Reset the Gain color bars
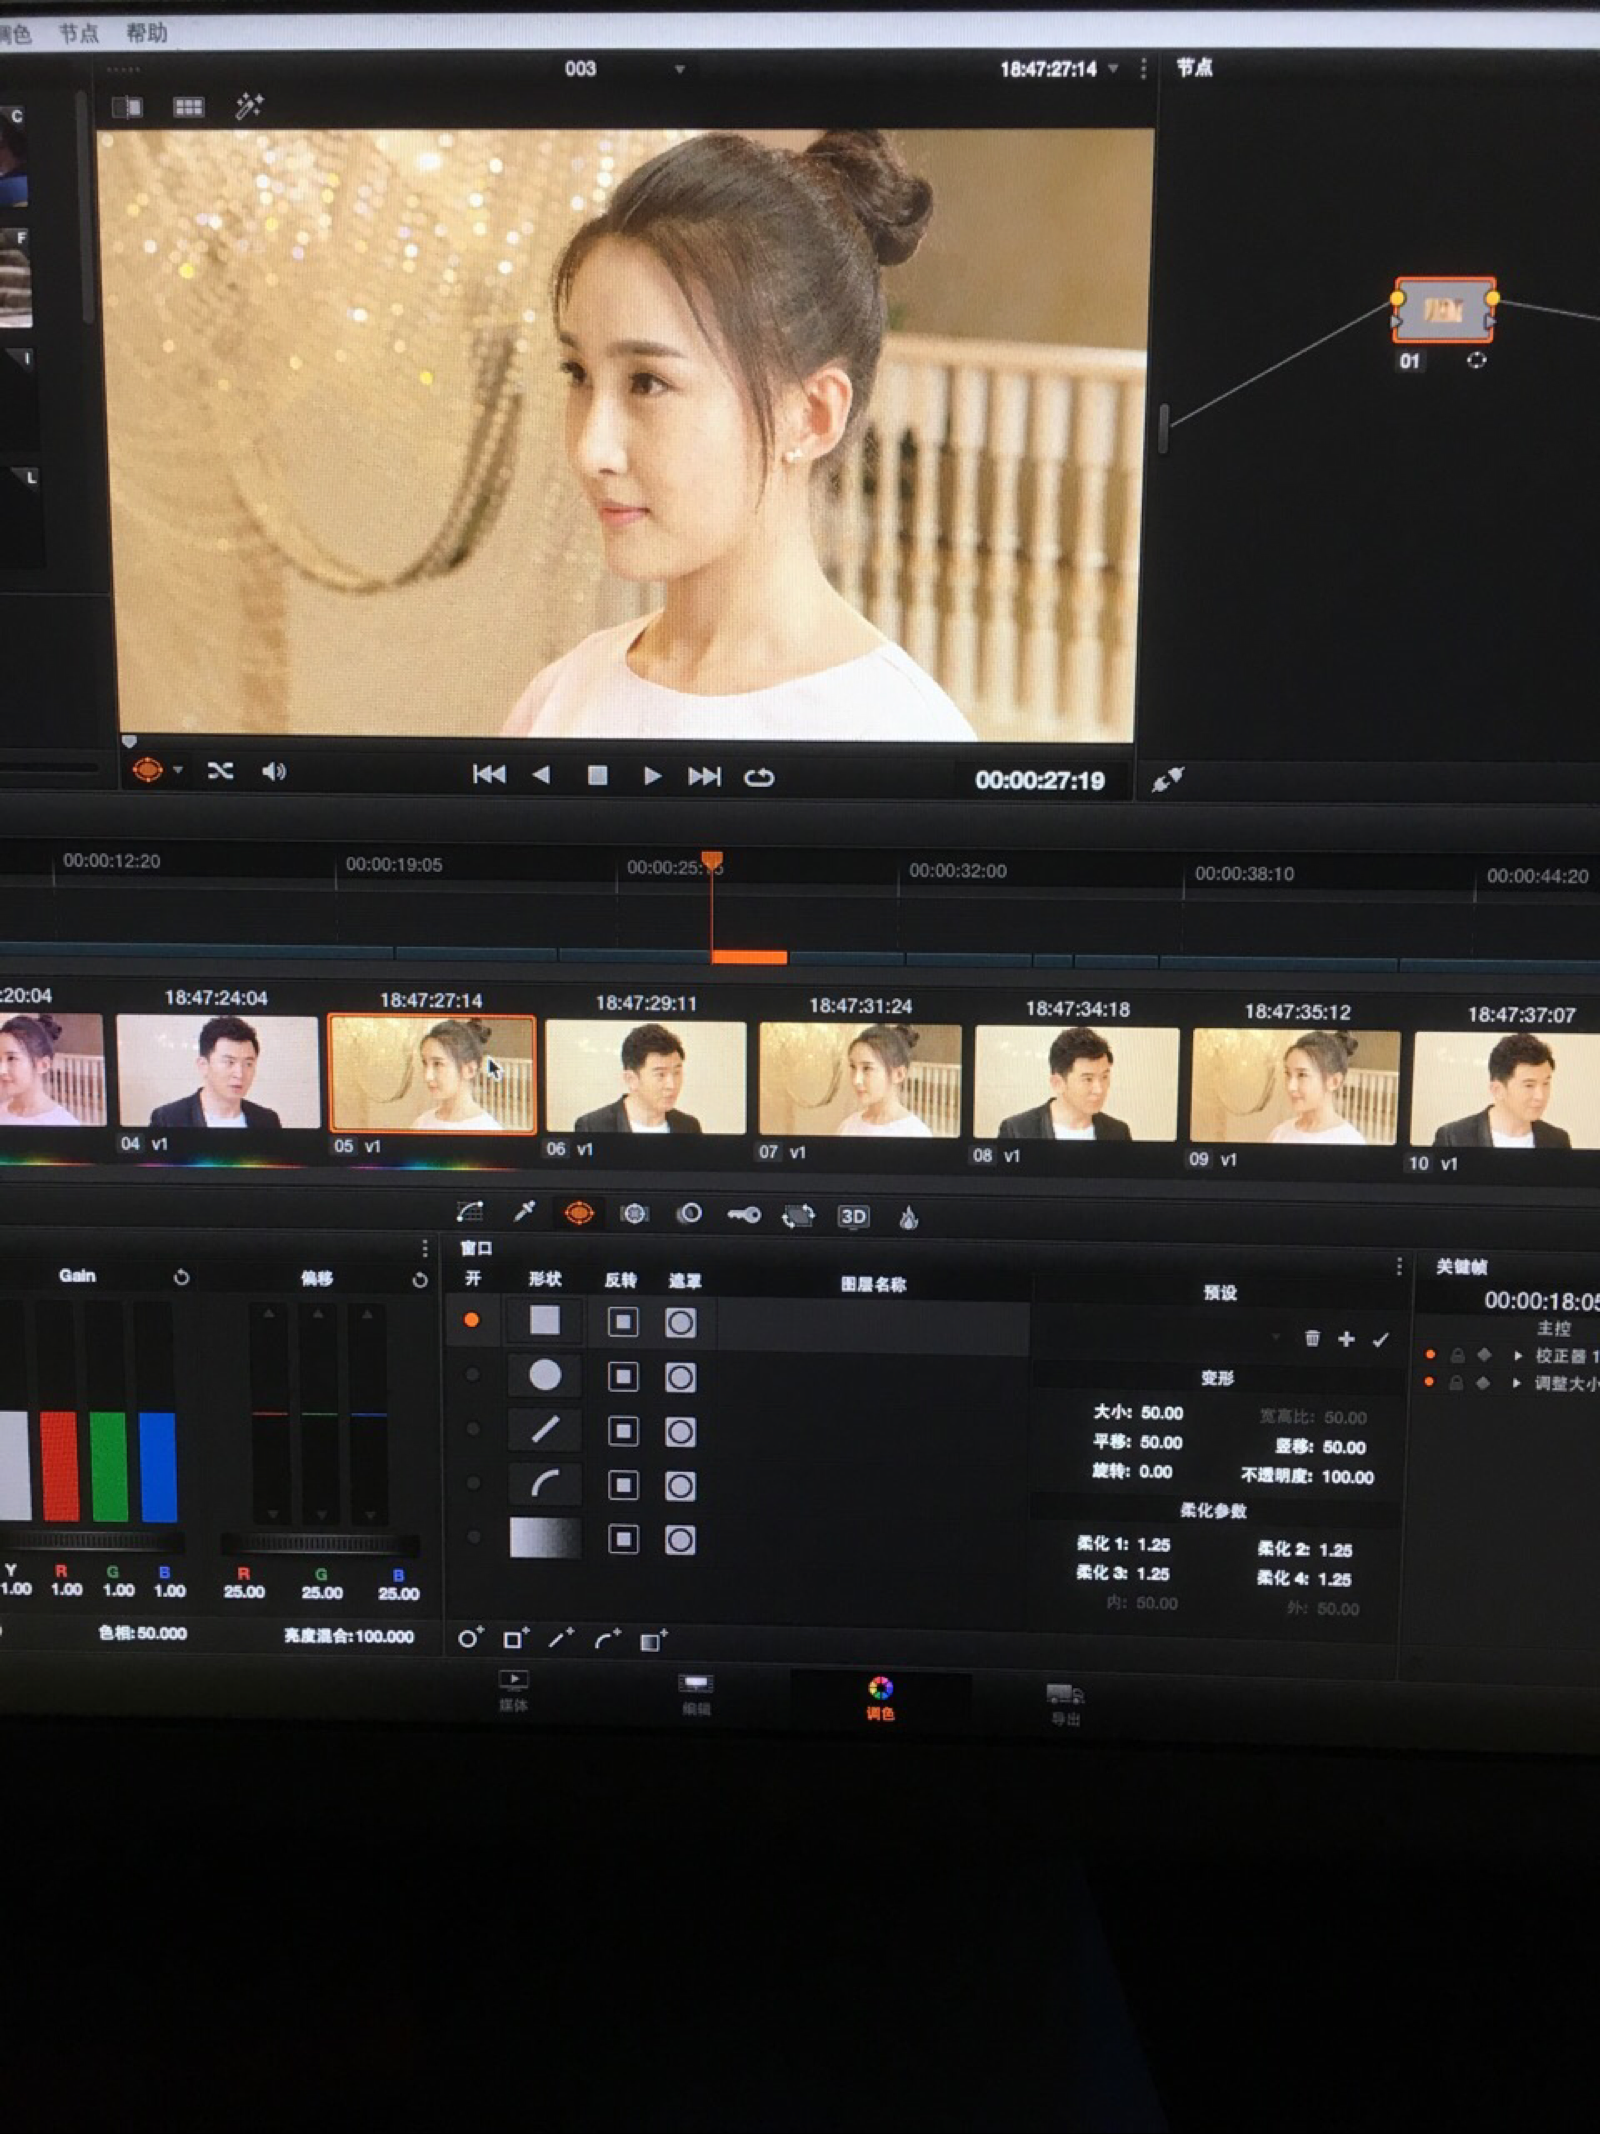This screenshot has width=1600, height=2134. 181,1277
